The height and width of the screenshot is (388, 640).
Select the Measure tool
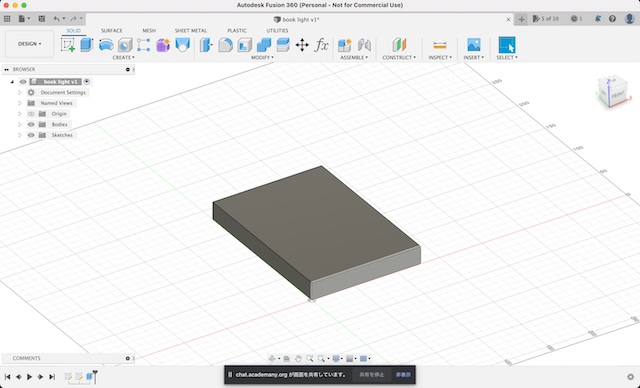tap(440, 45)
